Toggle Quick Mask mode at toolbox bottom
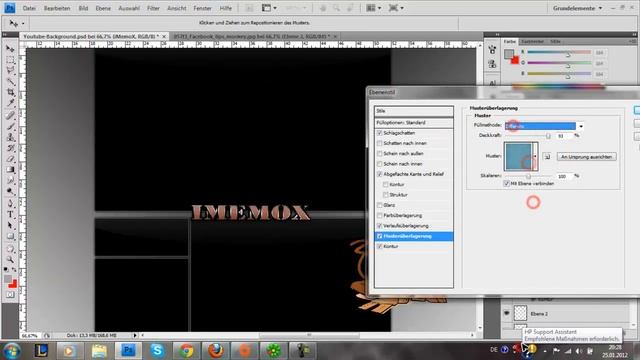640x360 pixels. click(10, 295)
